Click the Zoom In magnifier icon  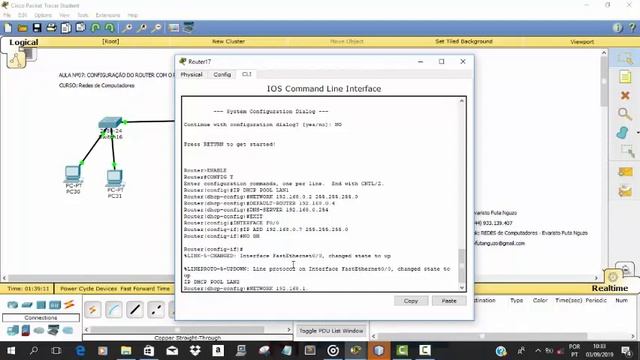coord(127,28)
